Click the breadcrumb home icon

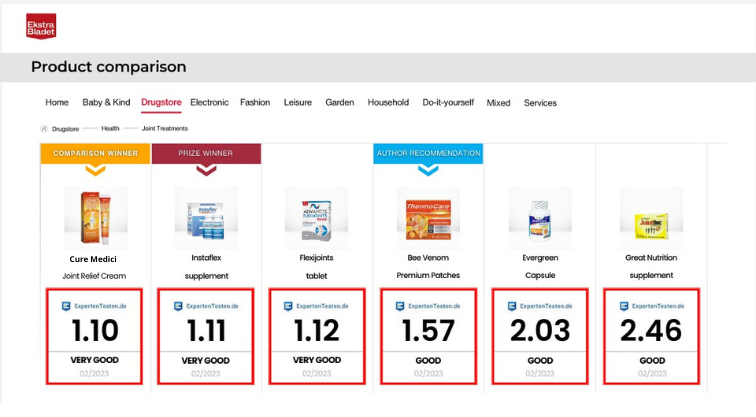tap(44, 129)
